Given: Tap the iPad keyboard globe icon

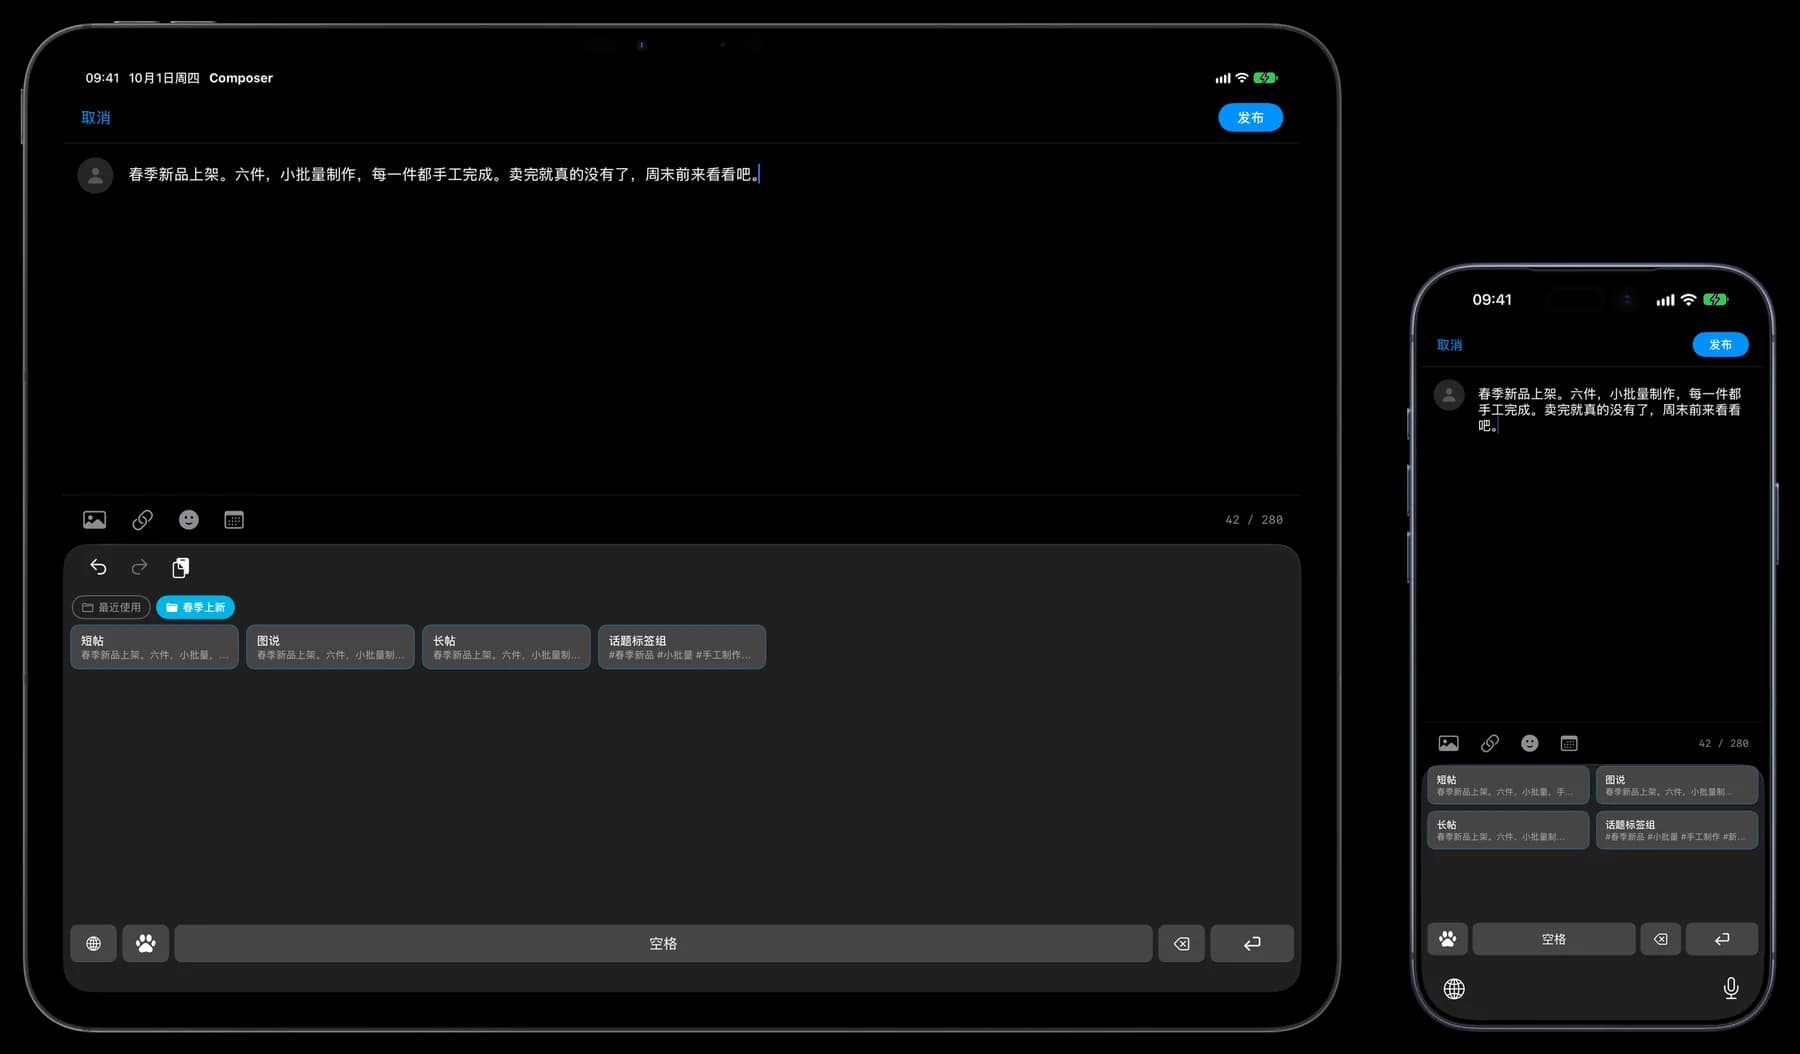Looking at the screenshot, I should 93,944.
